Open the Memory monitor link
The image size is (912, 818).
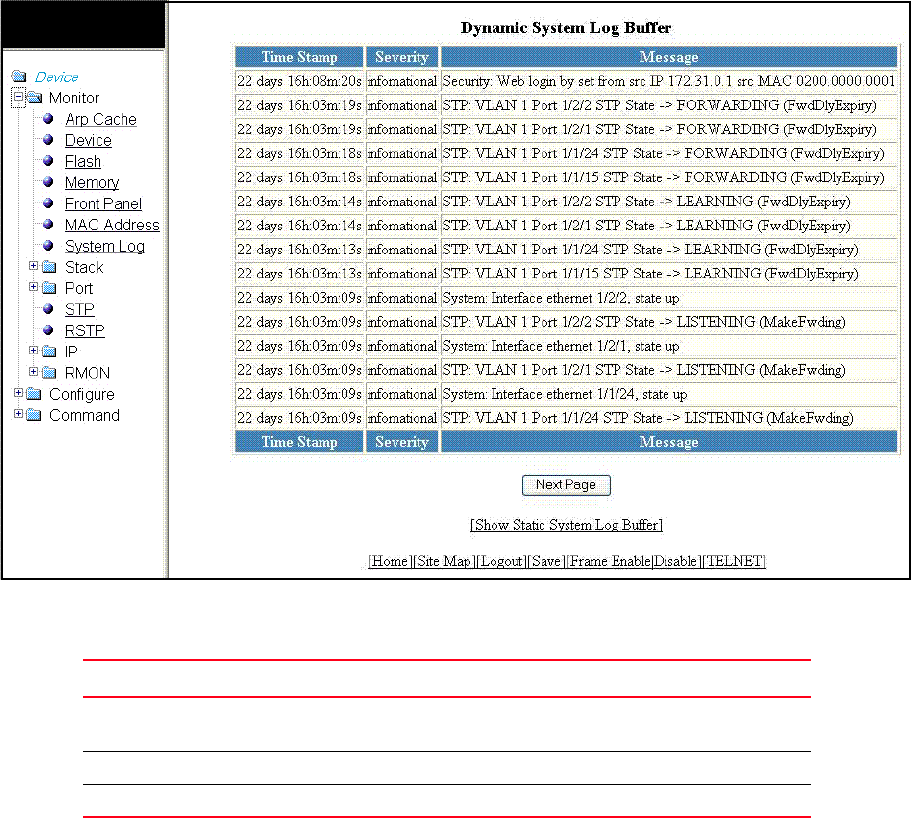(92, 183)
